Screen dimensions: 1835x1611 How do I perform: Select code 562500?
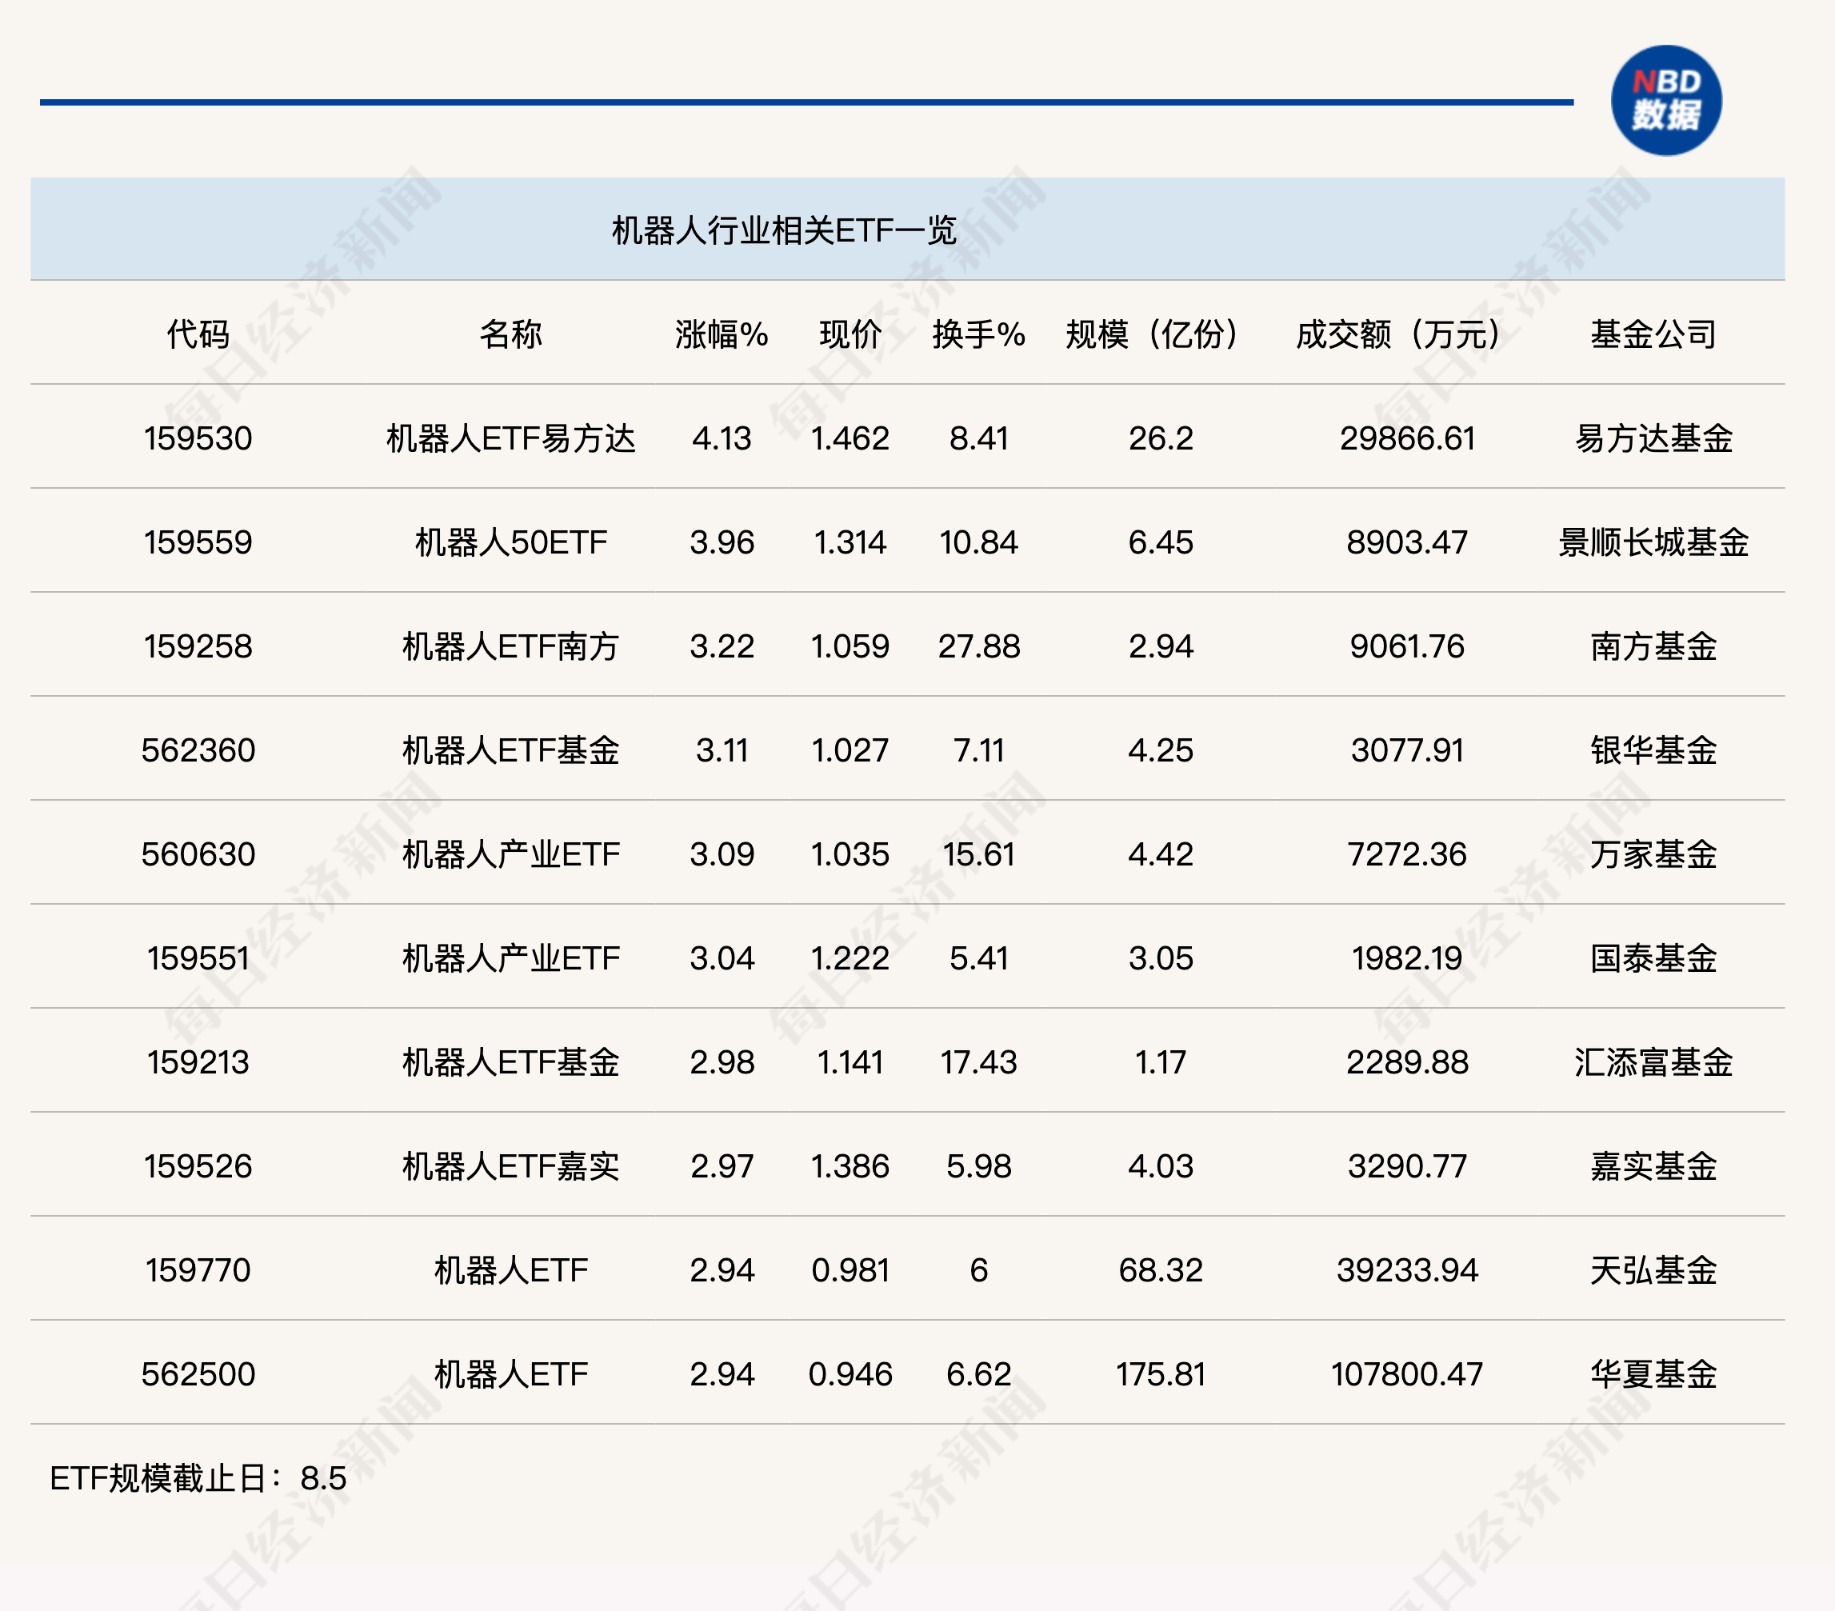[x=198, y=1374]
